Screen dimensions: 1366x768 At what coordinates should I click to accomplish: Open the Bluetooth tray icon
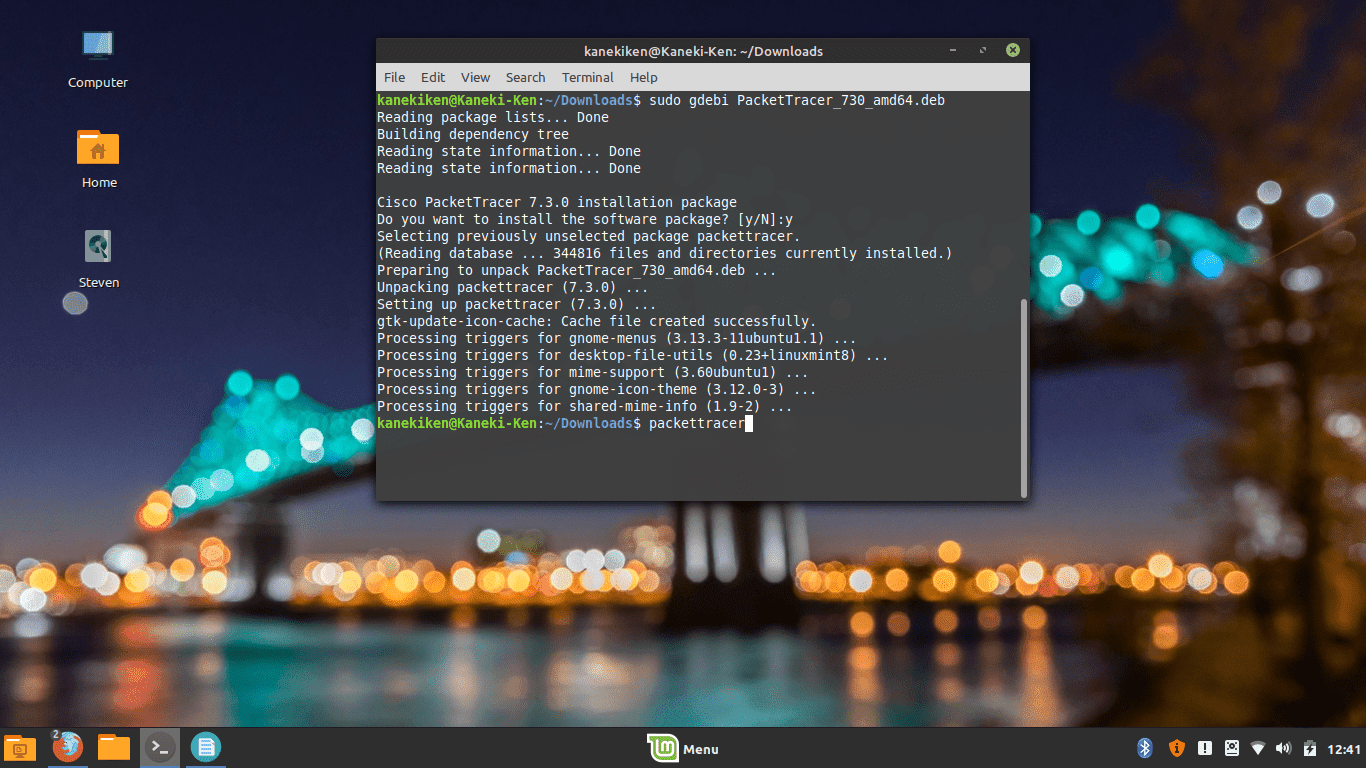click(1146, 748)
